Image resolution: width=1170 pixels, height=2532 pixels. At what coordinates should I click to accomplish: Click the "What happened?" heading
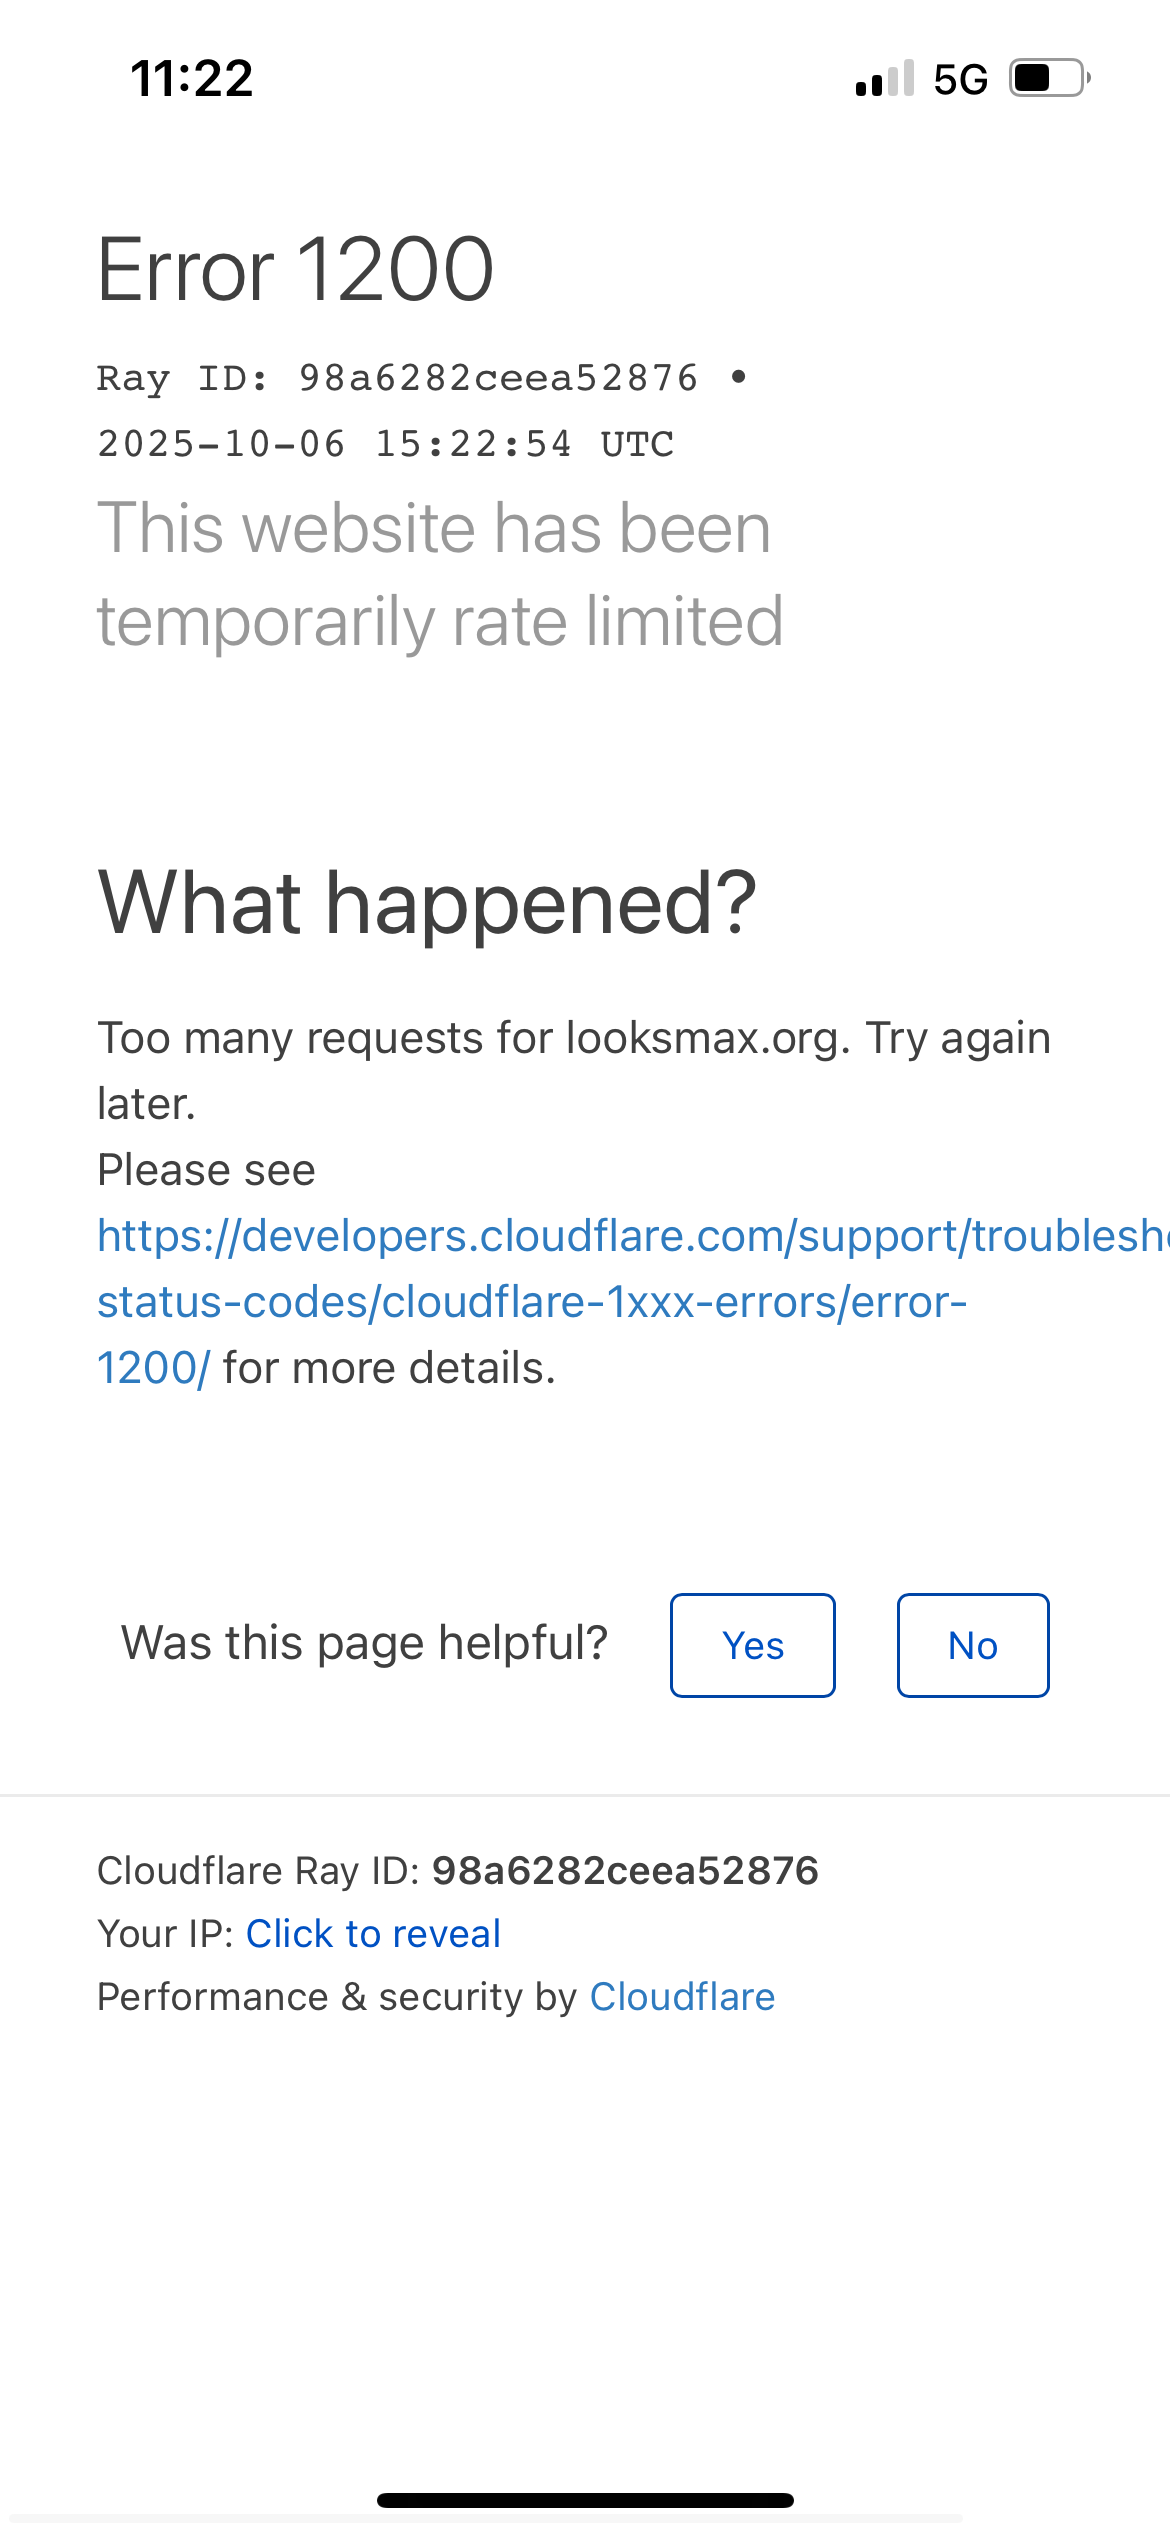[427, 903]
